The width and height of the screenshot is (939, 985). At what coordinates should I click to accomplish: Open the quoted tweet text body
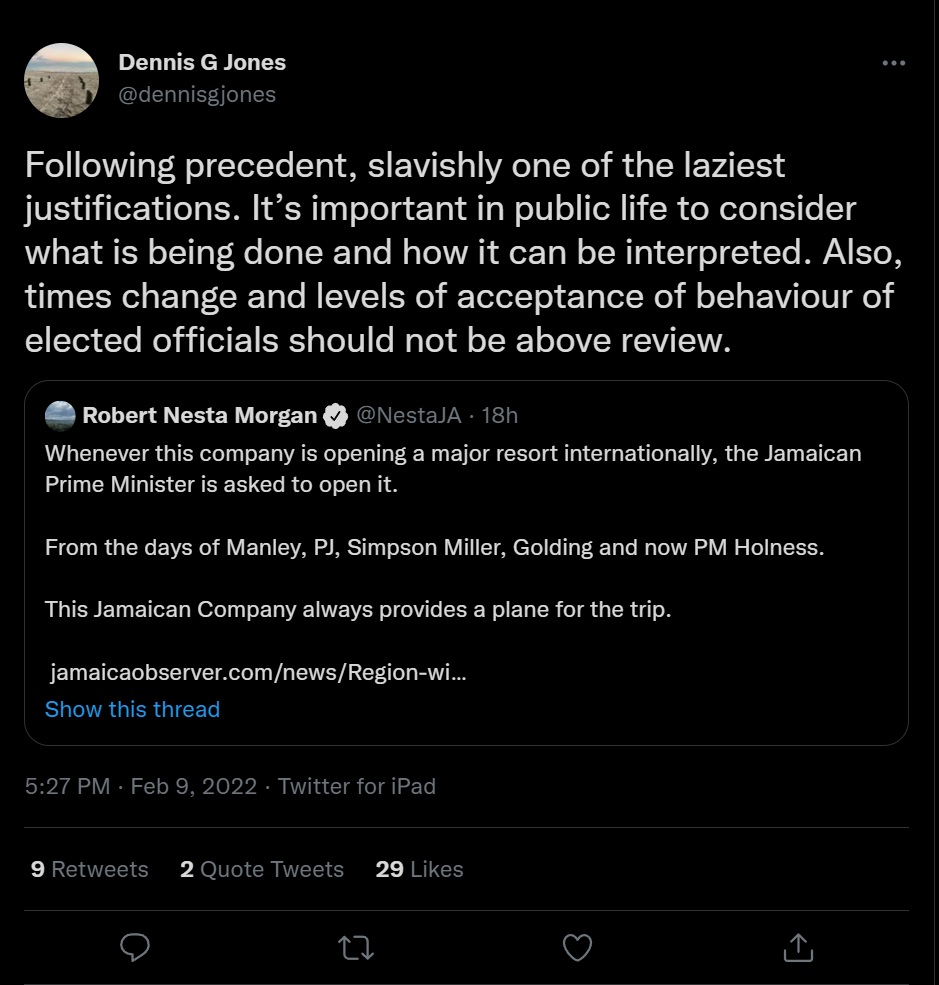pyautogui.click(x=452, y=548)
